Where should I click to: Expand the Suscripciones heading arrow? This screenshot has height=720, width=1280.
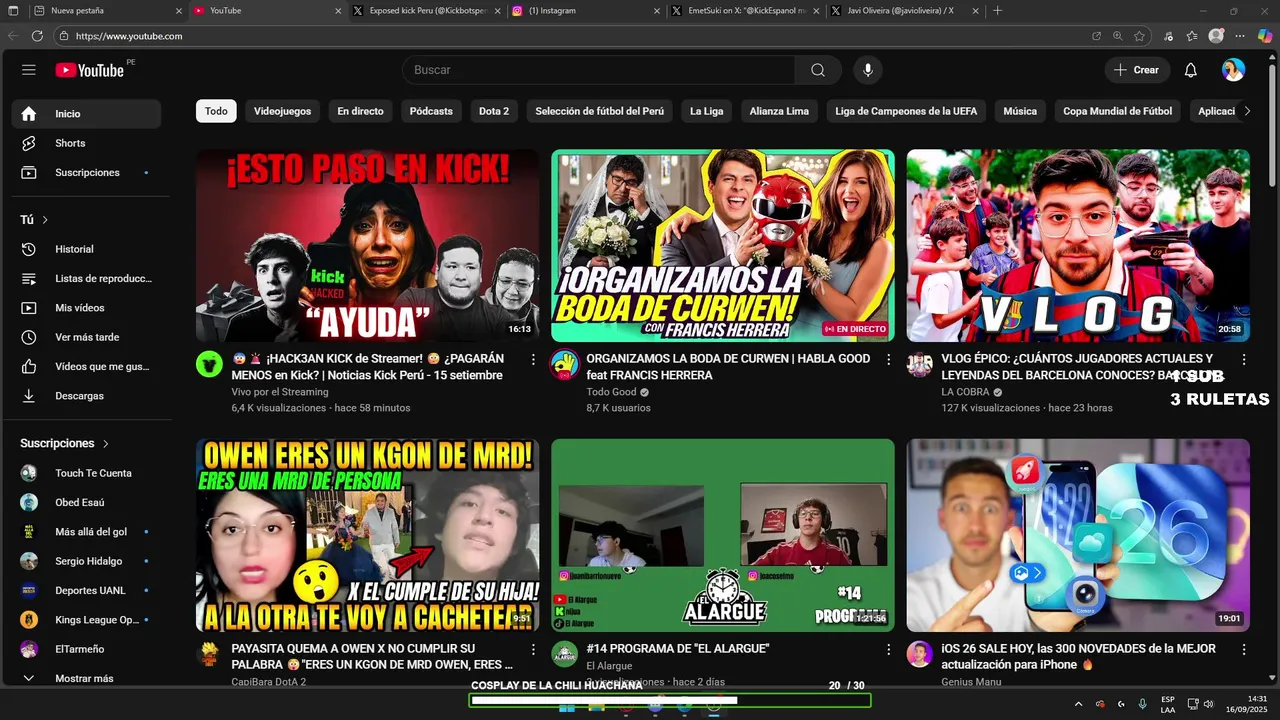pos(105,443)
